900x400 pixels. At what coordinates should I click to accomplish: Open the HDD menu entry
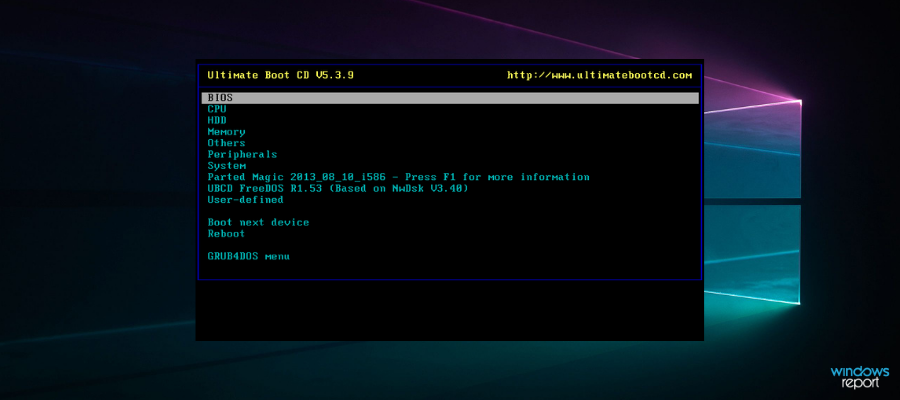pos(217,121)
